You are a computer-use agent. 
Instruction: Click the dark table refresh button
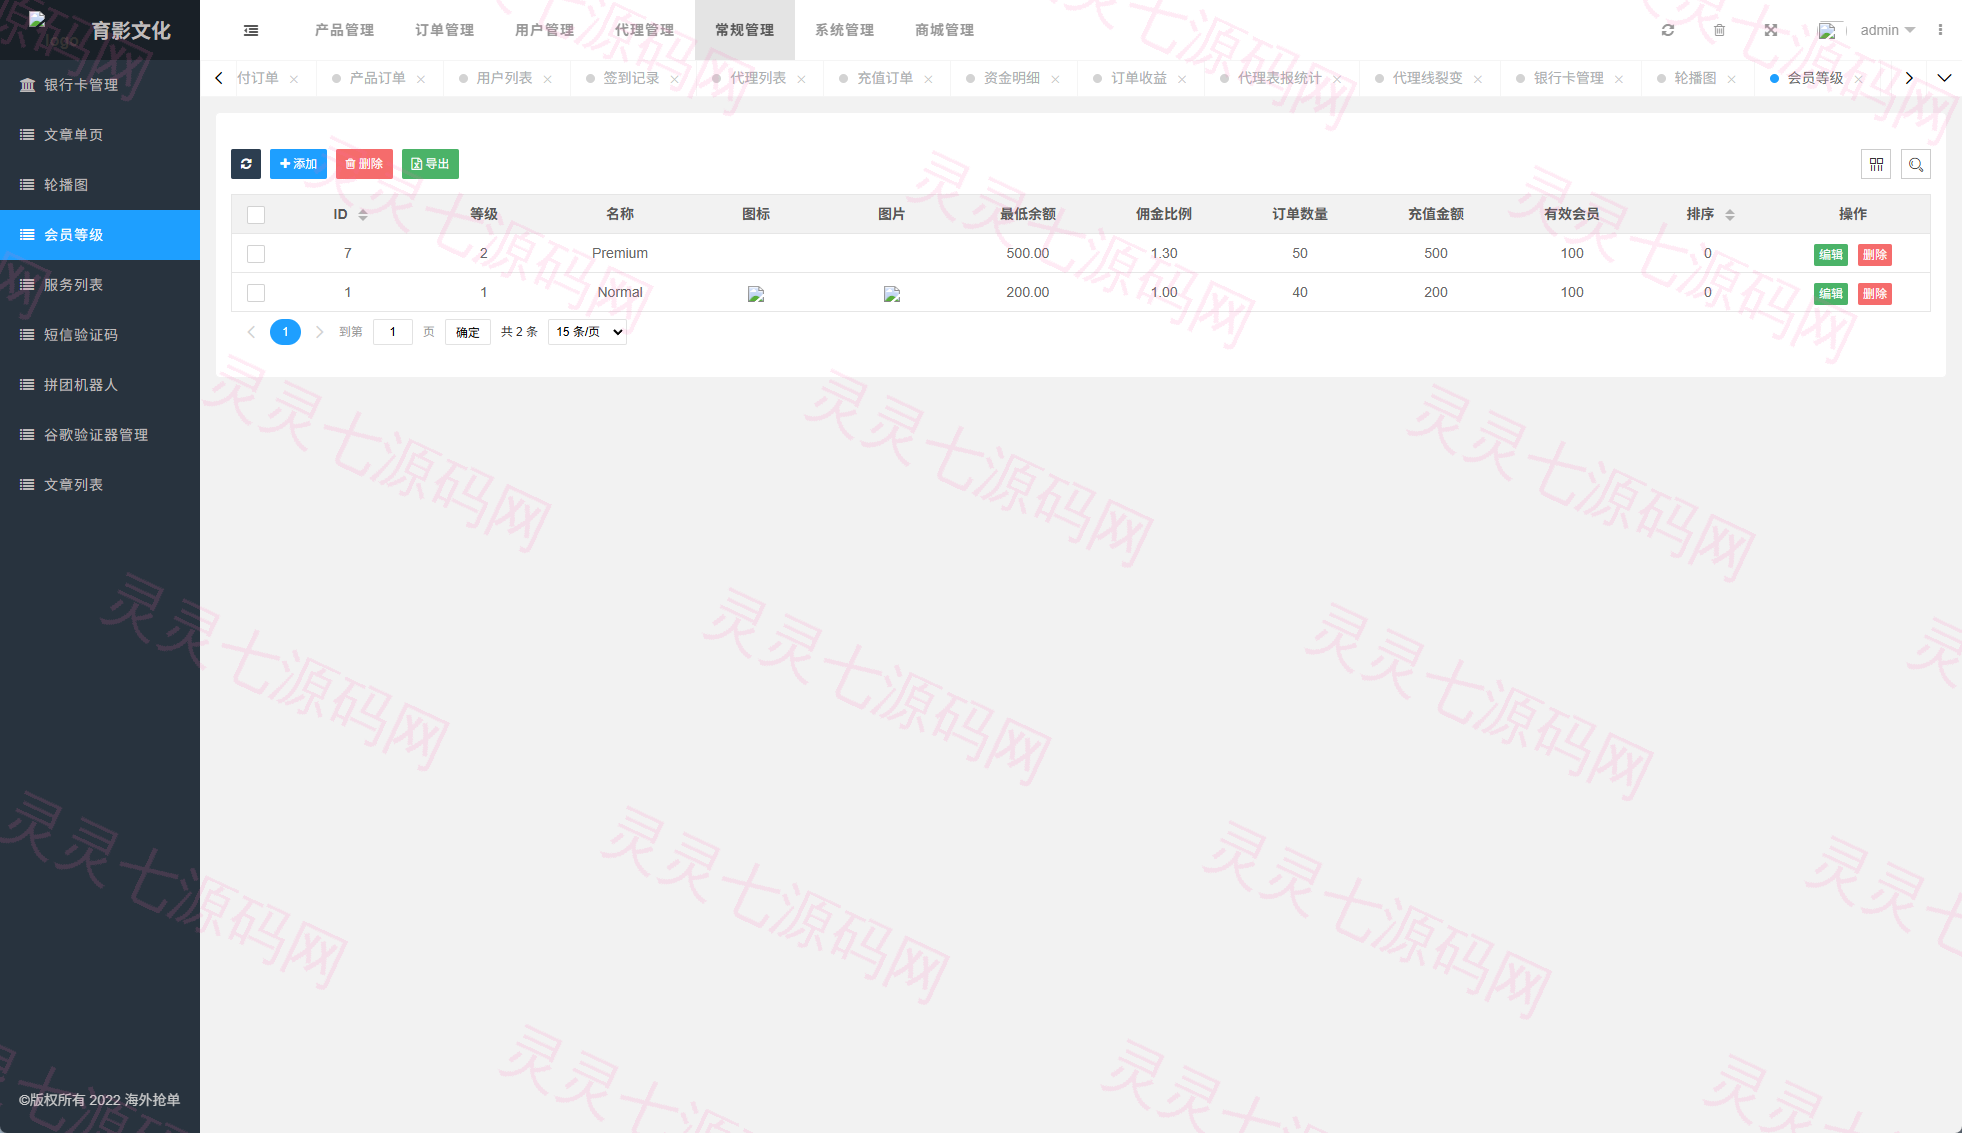coord(246,164)
